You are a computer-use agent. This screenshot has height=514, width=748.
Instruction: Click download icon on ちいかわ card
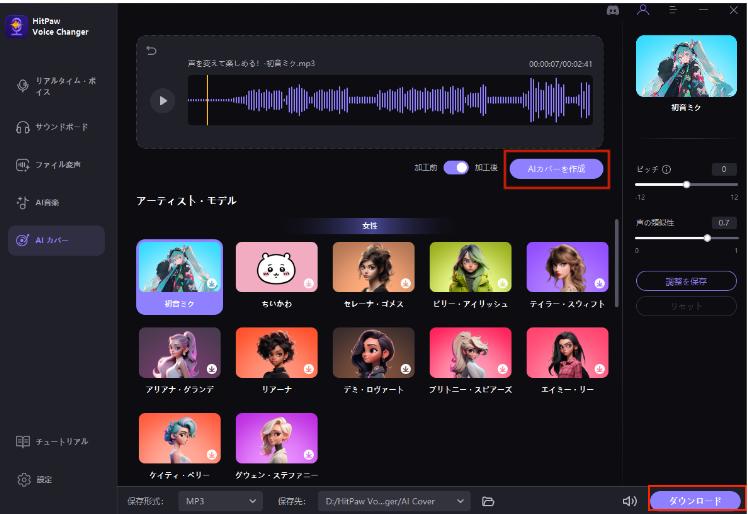[309, 283]
